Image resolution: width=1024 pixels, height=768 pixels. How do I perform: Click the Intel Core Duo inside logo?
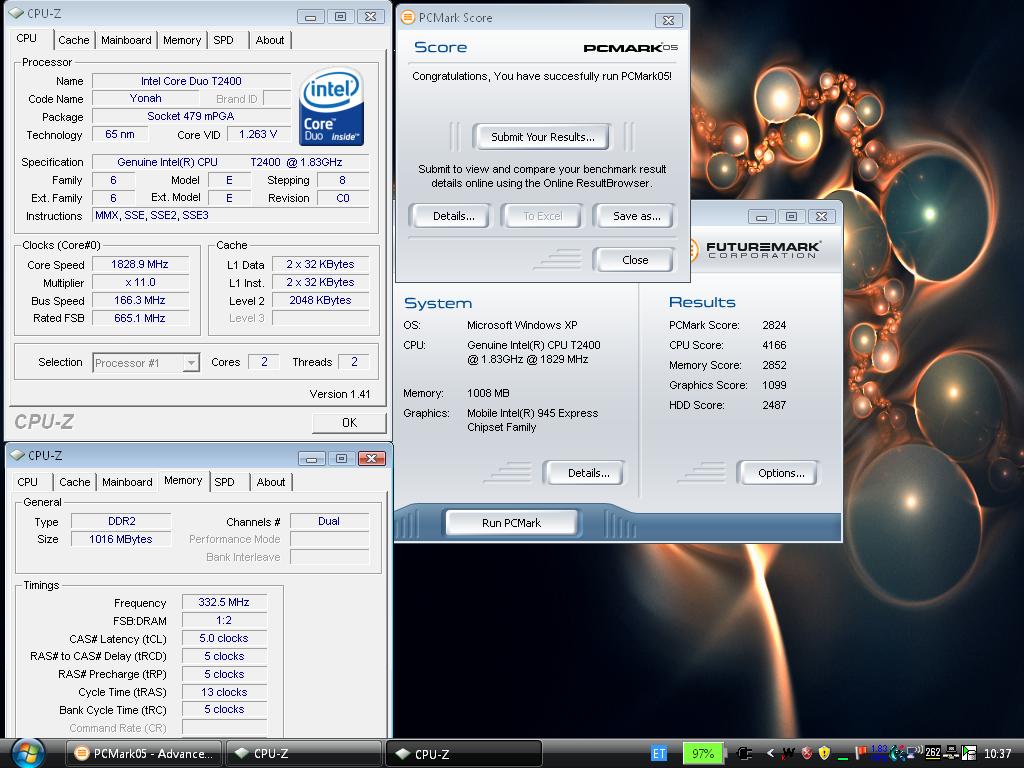pos(331,106)
